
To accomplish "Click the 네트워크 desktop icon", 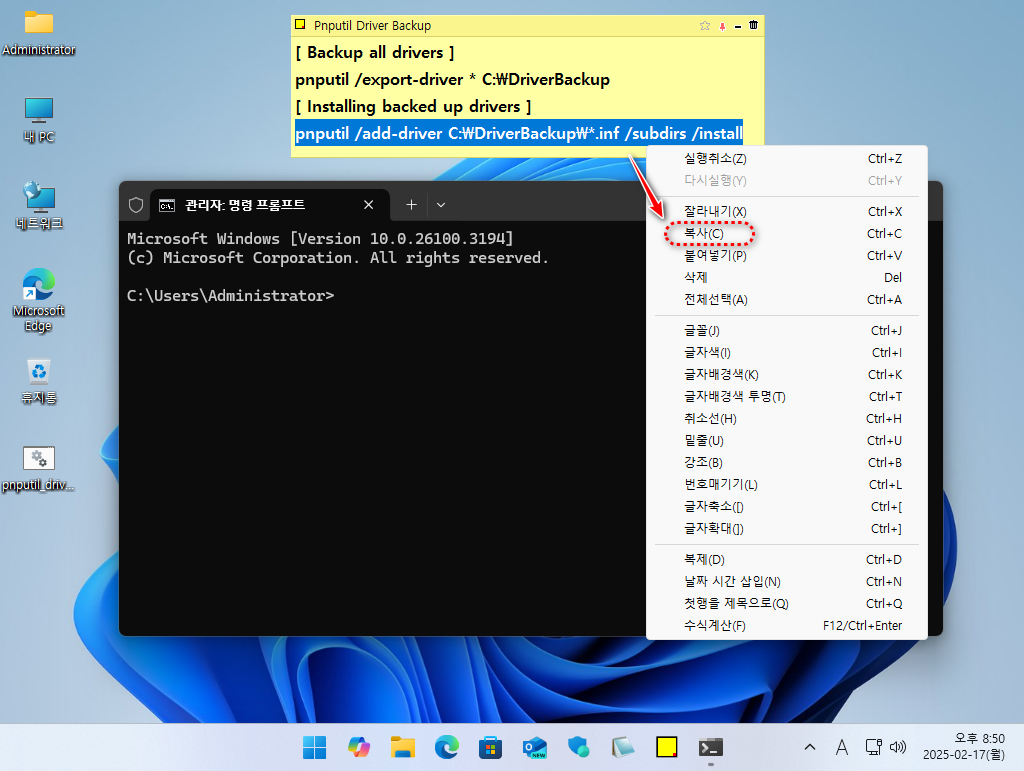I will pyautogui.click(x=39, y=206).
